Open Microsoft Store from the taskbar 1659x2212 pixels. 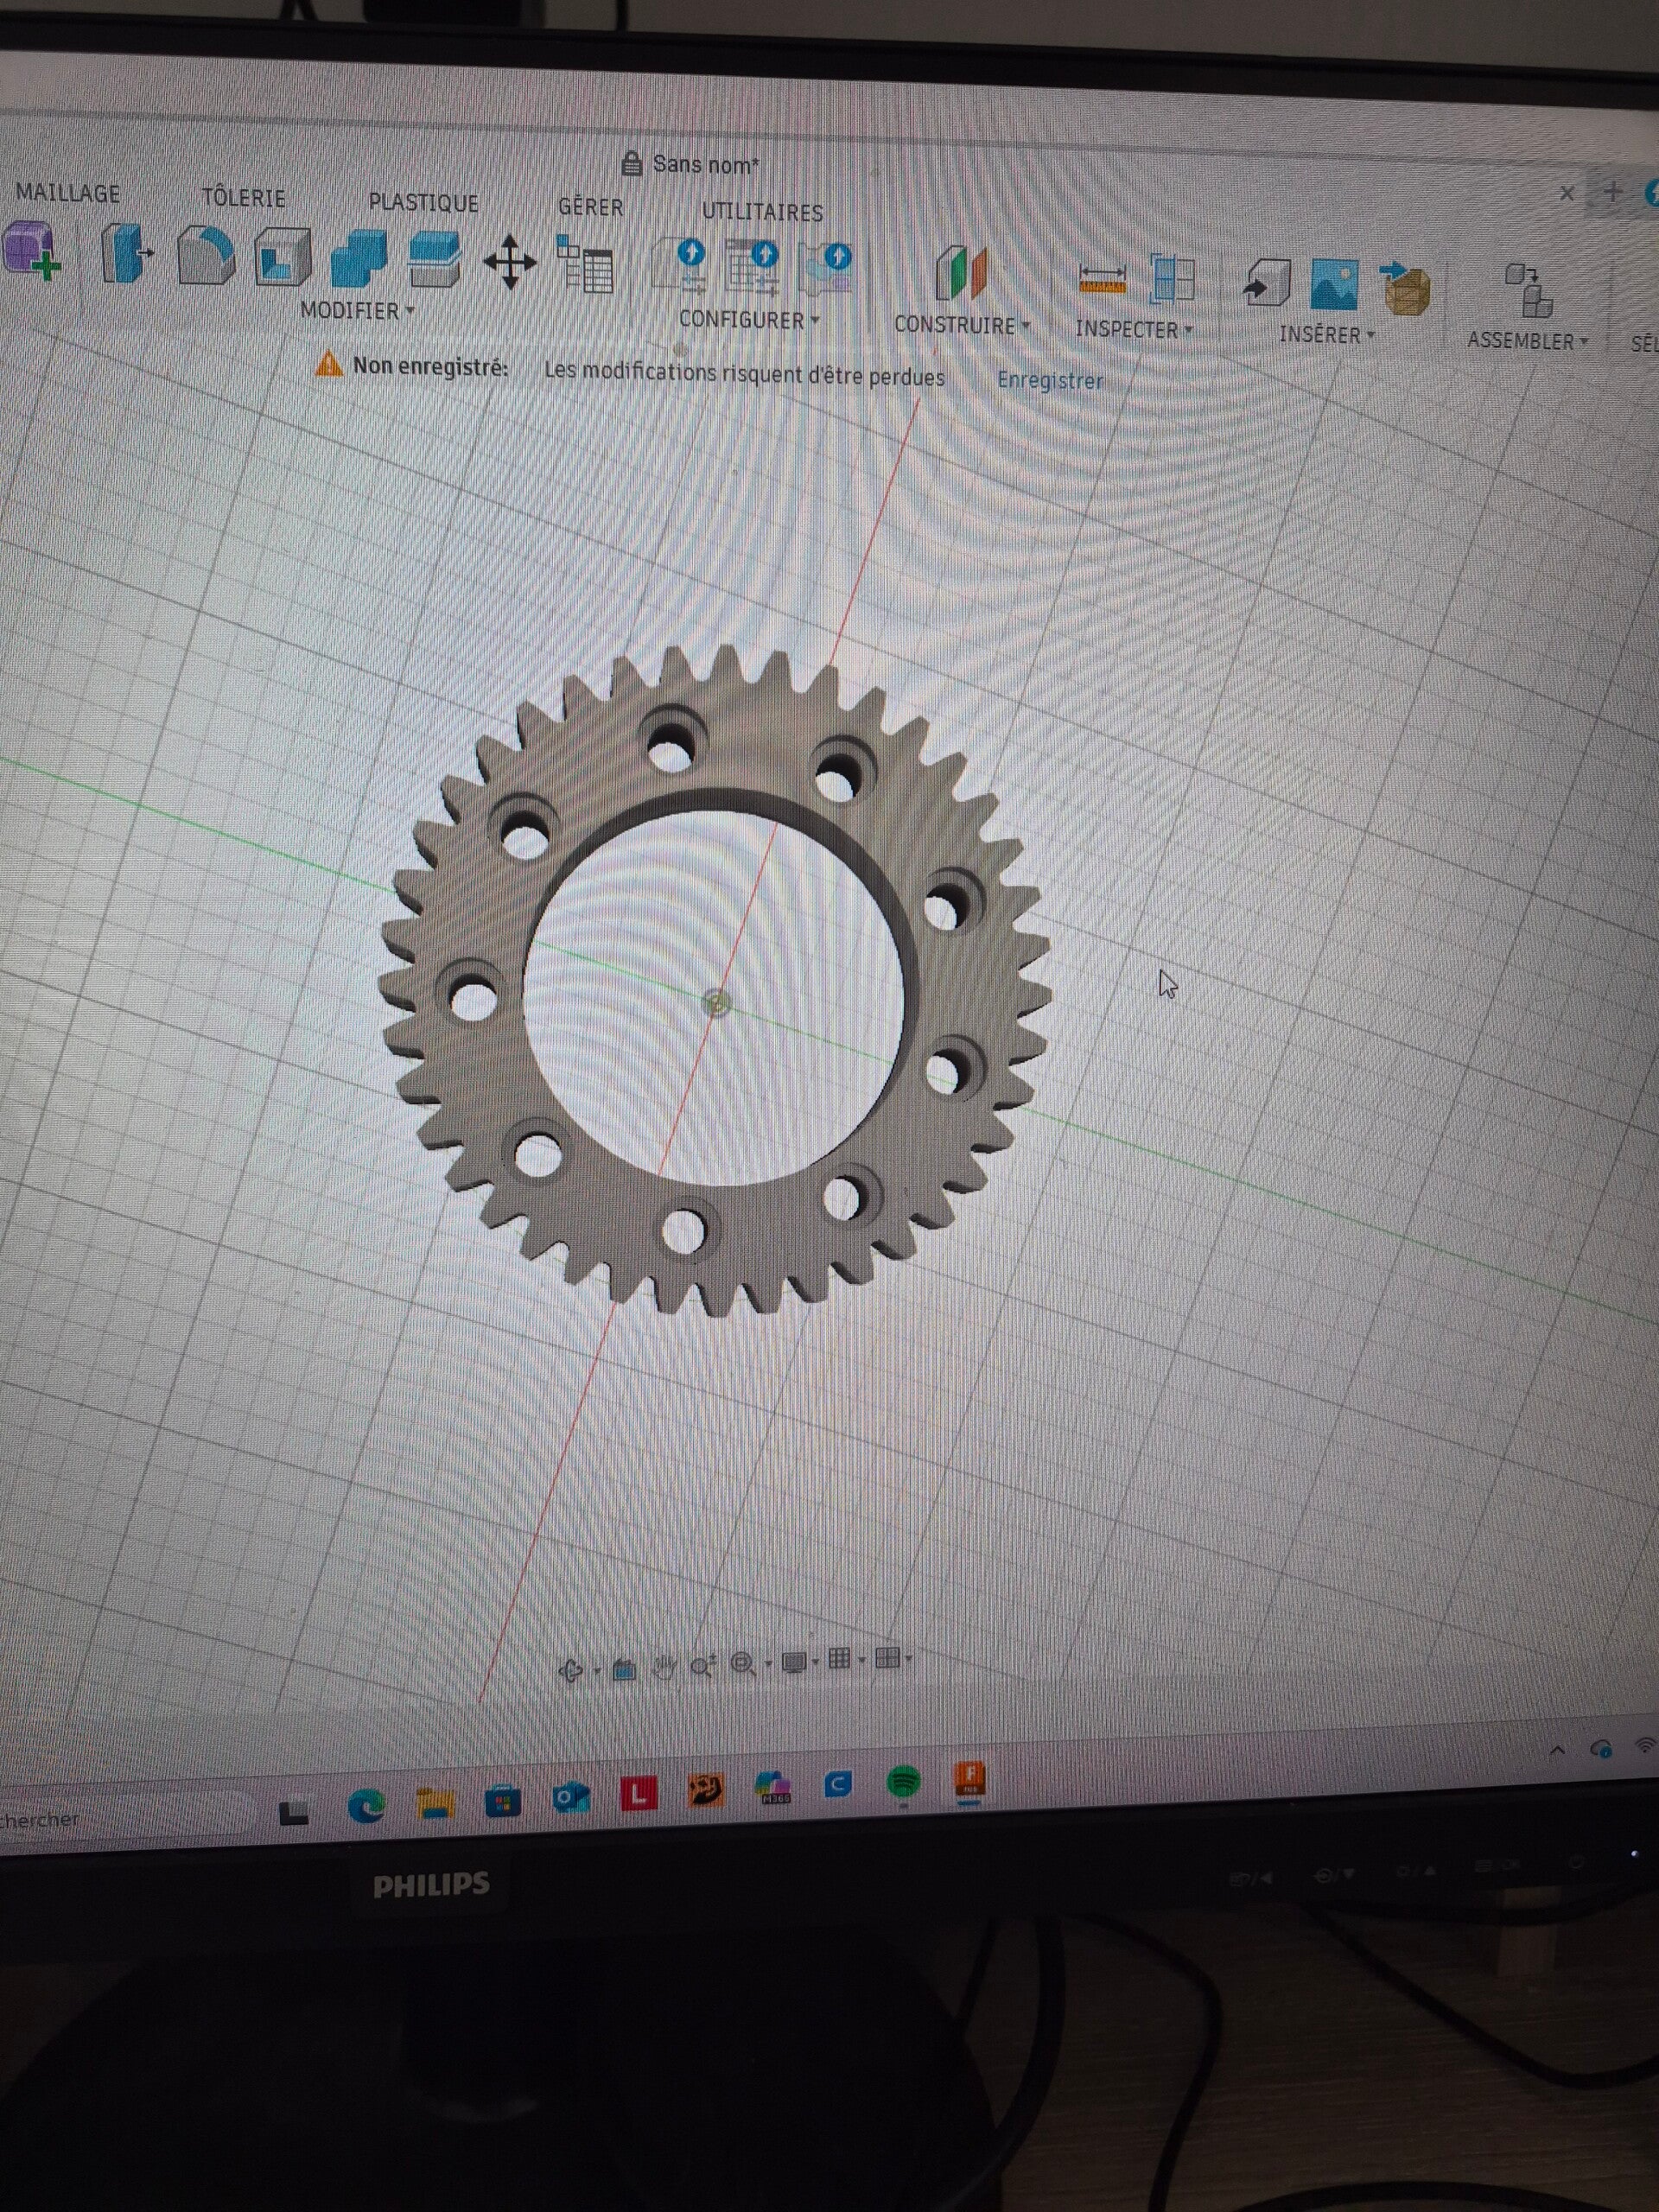coord(502,1801)
